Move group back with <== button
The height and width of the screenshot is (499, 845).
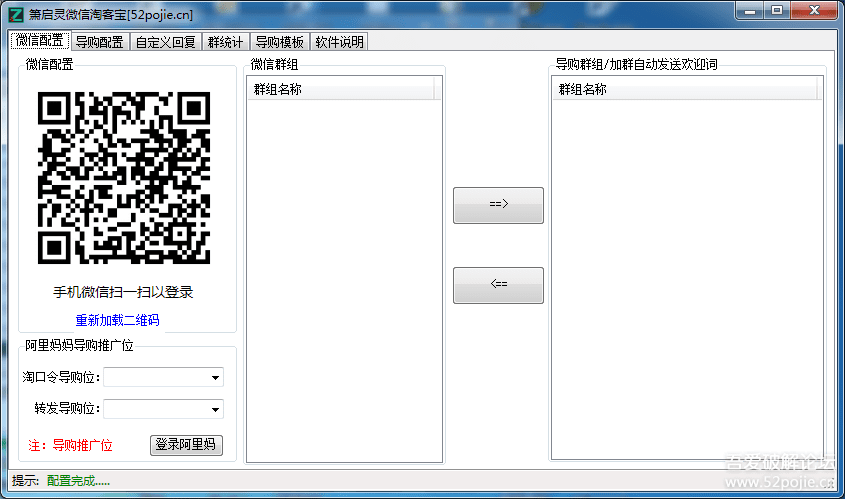point(498,285)
